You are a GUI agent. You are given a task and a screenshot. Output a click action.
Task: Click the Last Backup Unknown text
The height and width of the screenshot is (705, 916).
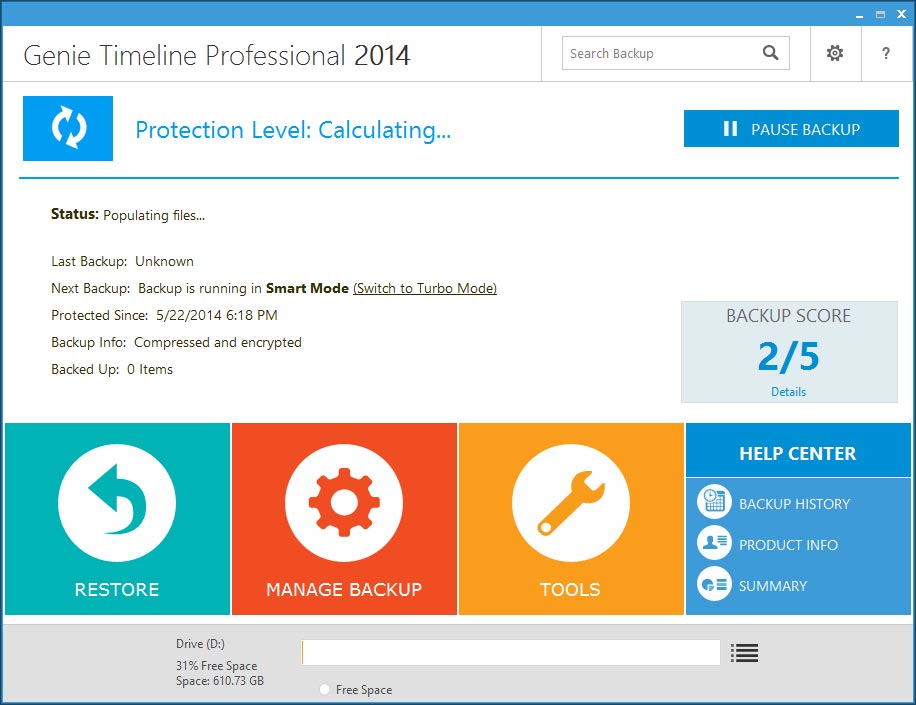[123, 261]
